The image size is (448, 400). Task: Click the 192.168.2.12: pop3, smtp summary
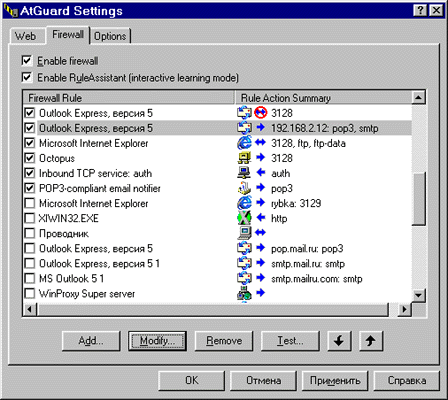(325, 128)
